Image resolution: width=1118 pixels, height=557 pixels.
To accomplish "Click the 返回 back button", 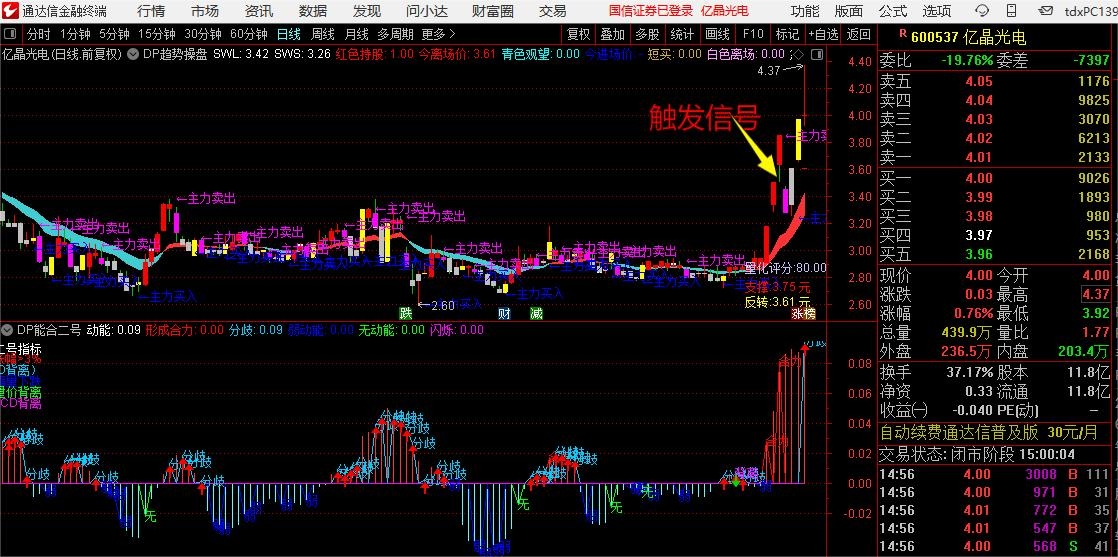I will [x=858, y=34].
